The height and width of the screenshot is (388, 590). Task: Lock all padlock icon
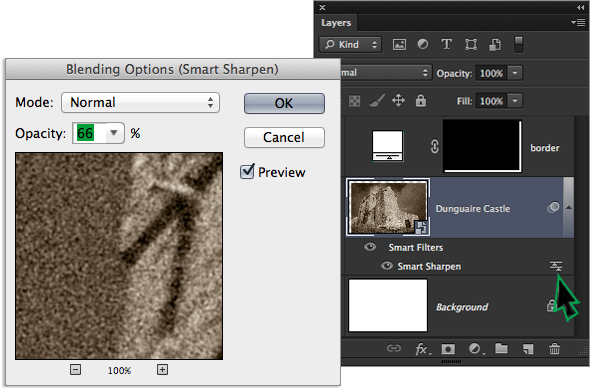click(421, 100)
